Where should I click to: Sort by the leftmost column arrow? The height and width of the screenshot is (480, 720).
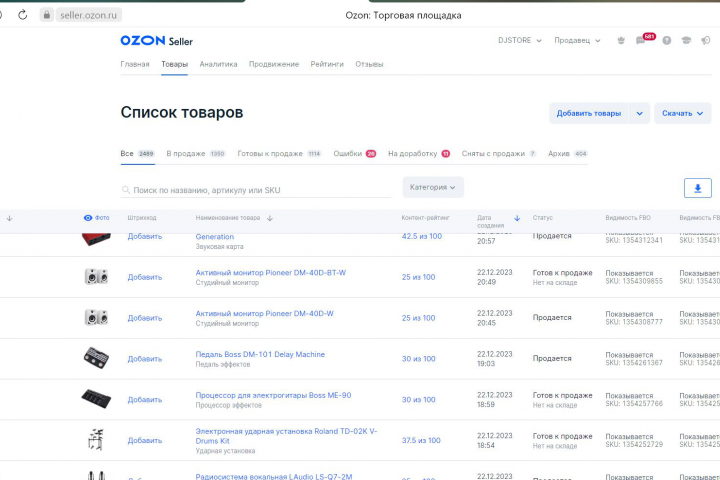pos(9,218)
